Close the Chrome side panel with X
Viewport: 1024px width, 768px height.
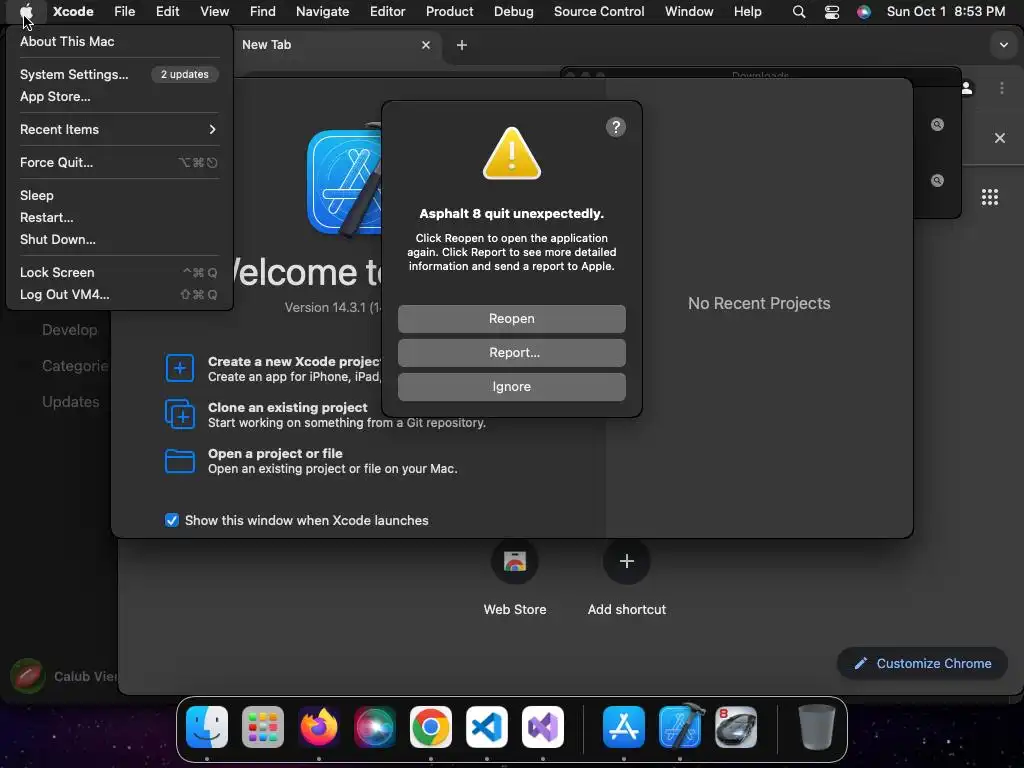coord(999,138)
